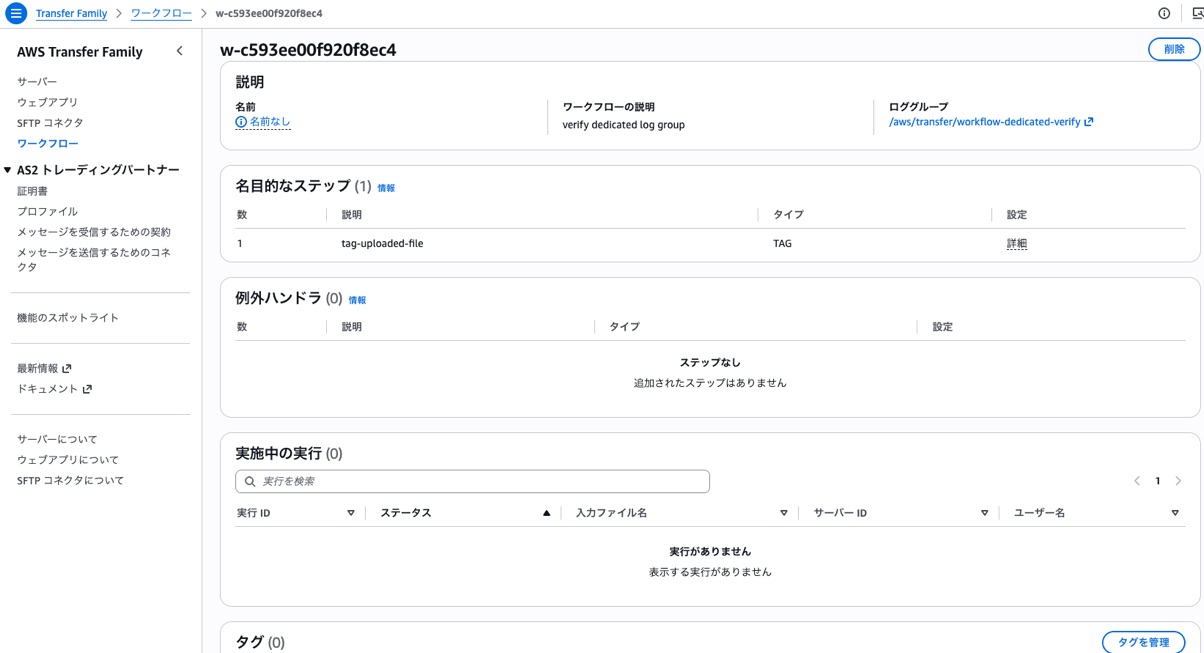Click the Transfer Family breadcrumb link

tap(71, 14)
